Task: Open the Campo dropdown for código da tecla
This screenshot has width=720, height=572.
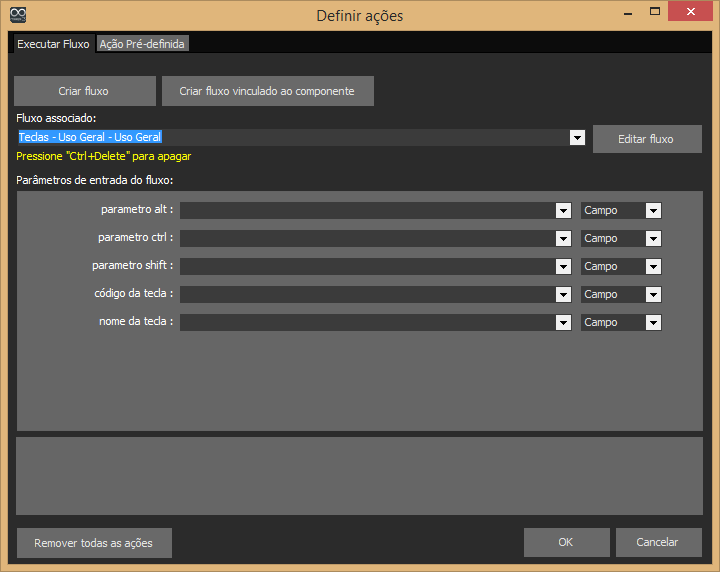Action: [653, 294]
